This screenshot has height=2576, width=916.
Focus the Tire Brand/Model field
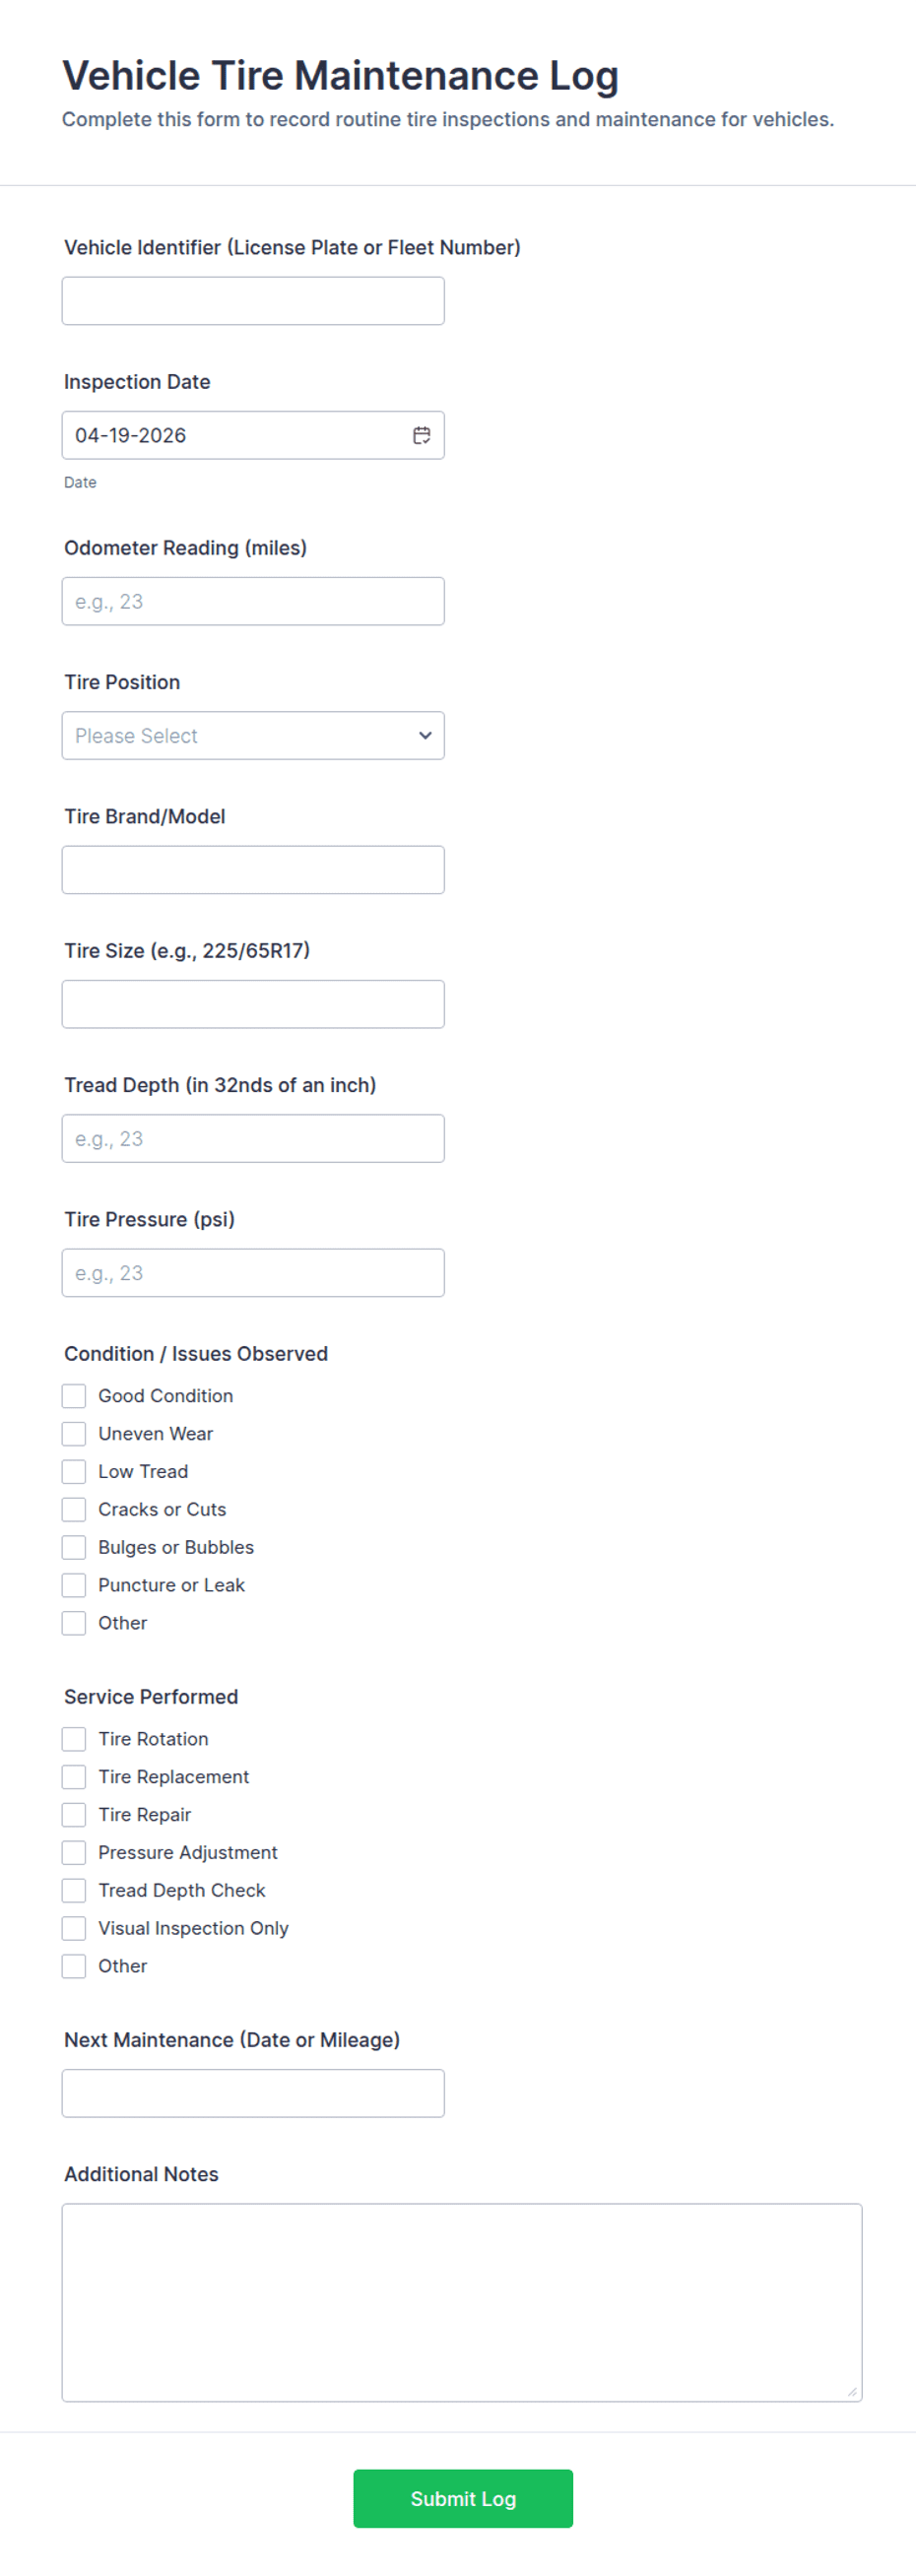[x=253, y=870]
